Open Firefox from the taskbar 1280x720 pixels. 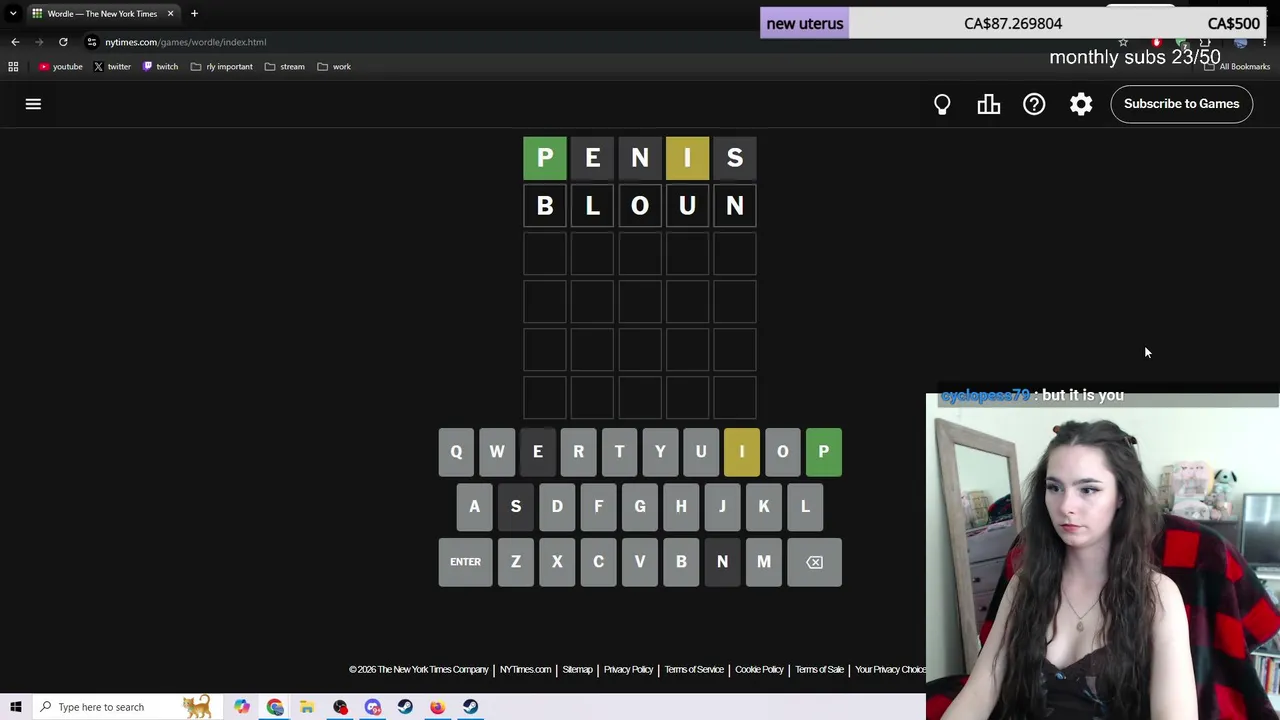[x=438, y=707]
